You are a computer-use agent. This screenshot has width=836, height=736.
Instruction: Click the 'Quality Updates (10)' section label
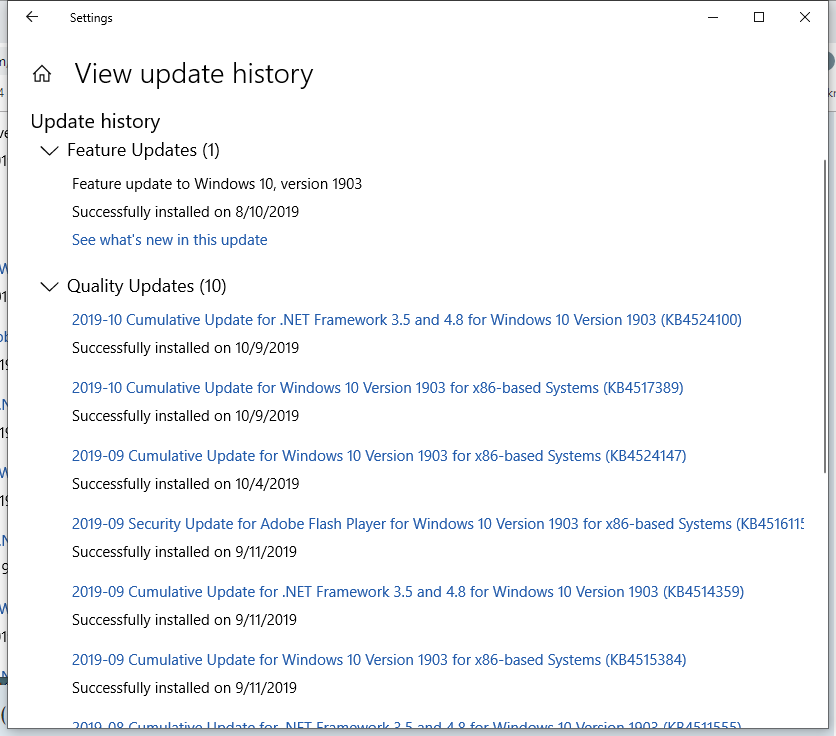point(147,286)
